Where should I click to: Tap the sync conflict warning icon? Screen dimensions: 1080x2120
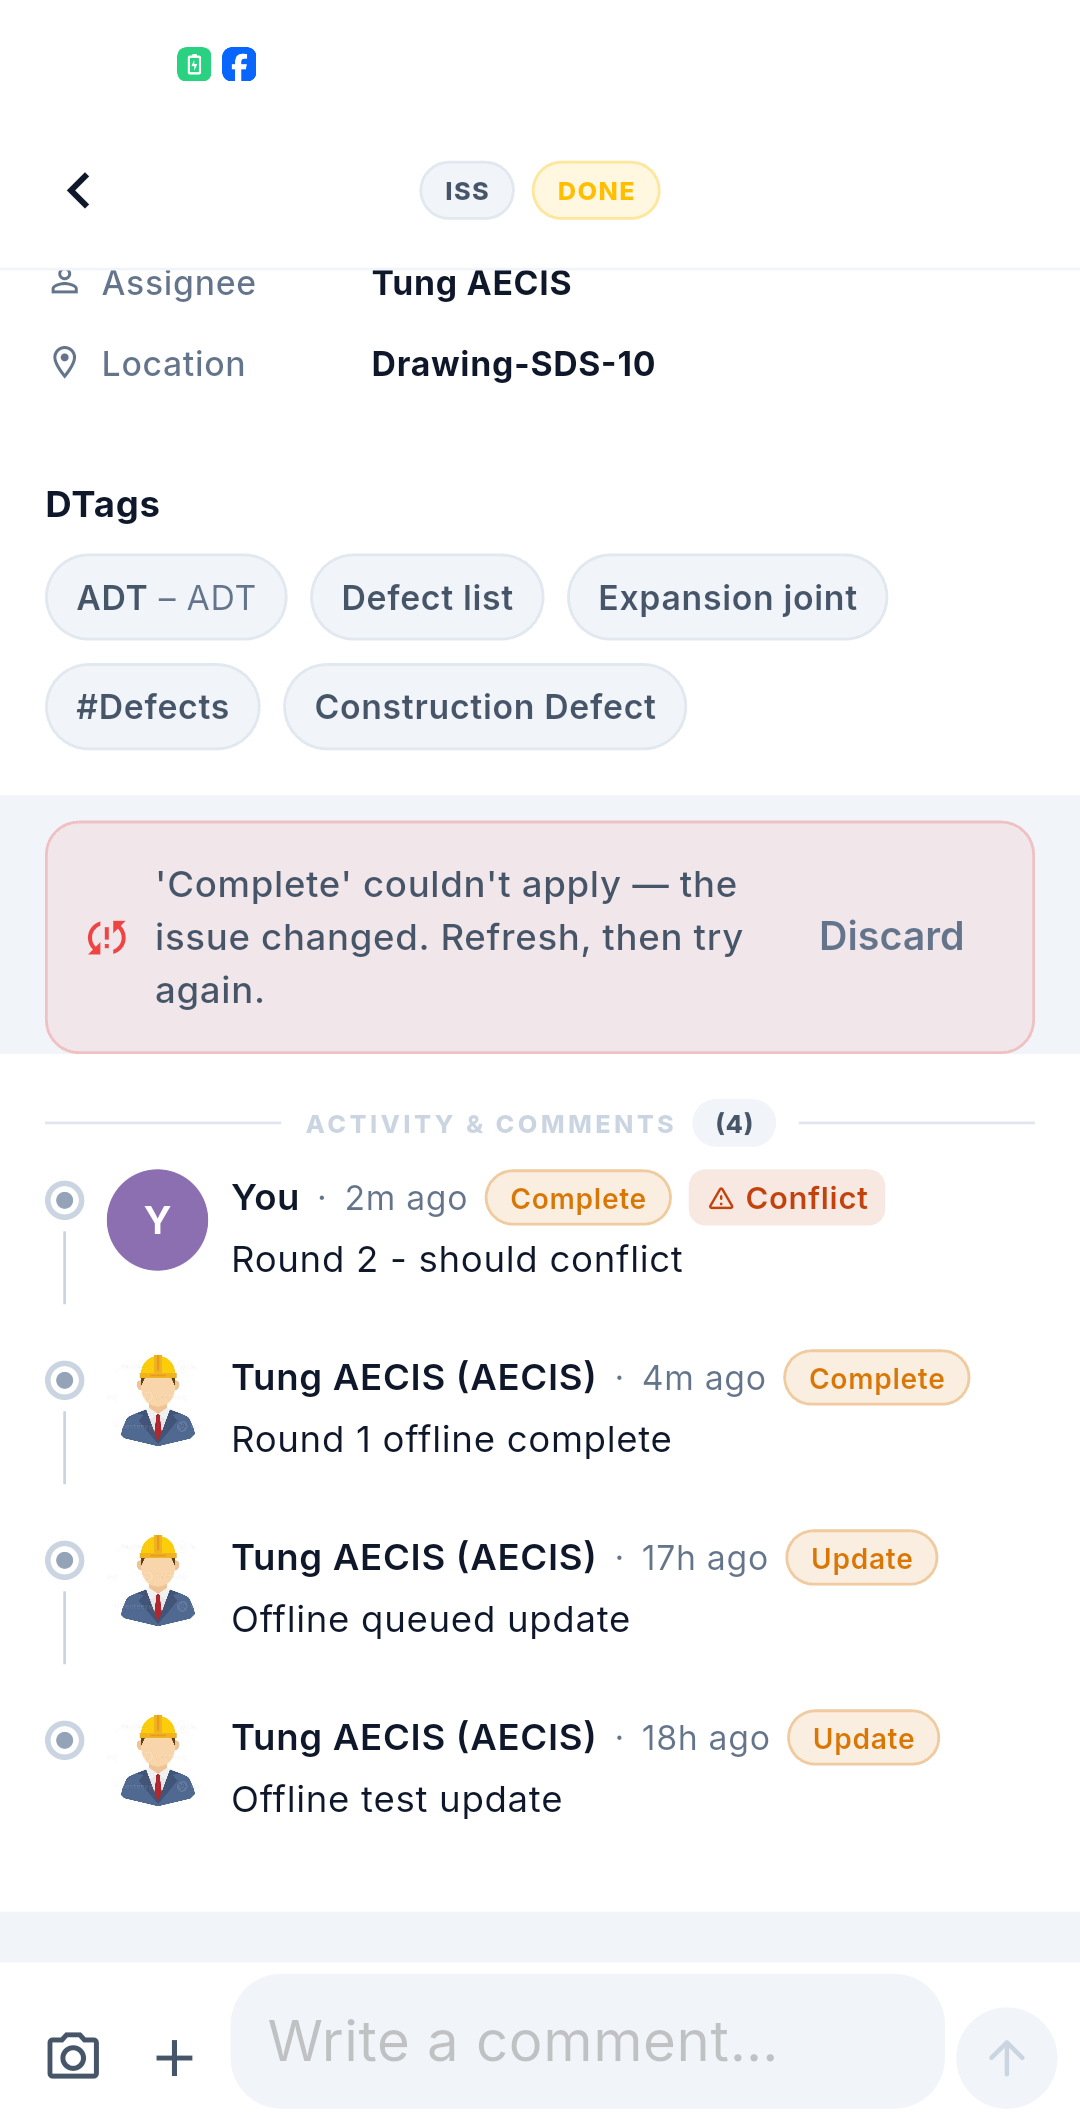(107, 937)
